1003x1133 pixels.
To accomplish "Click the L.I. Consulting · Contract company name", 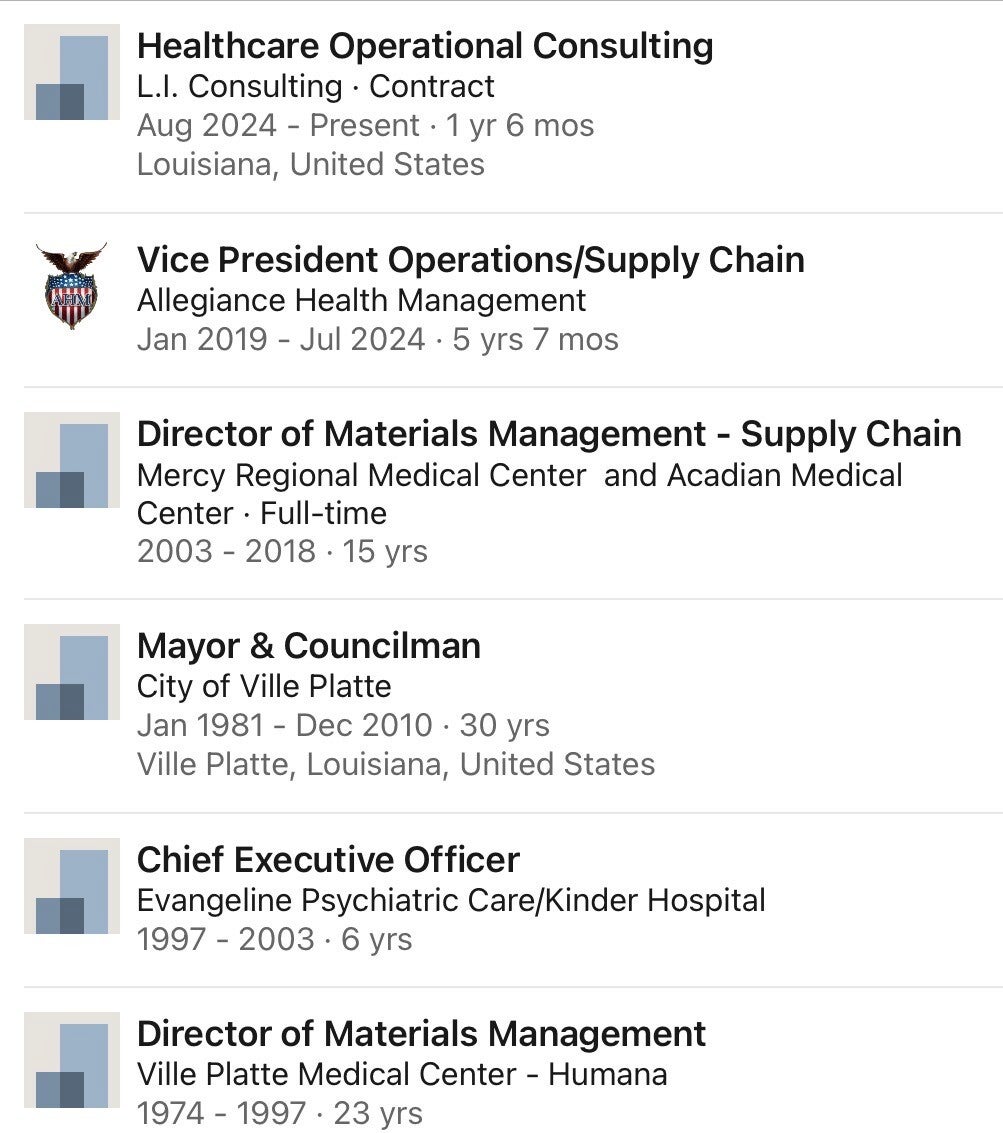I will click(x=315, y=87).
